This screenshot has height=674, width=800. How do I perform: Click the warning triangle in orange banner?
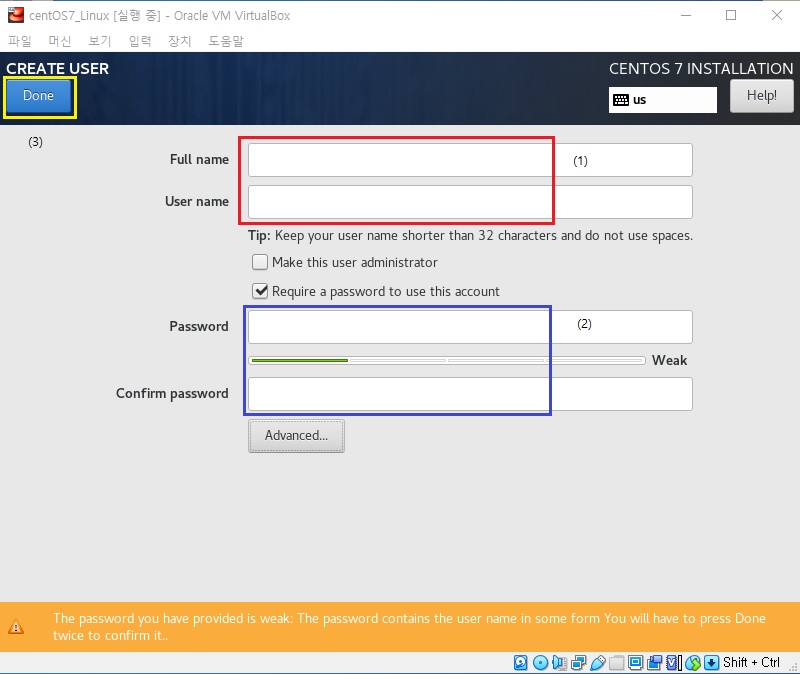[x=16, y=627]
